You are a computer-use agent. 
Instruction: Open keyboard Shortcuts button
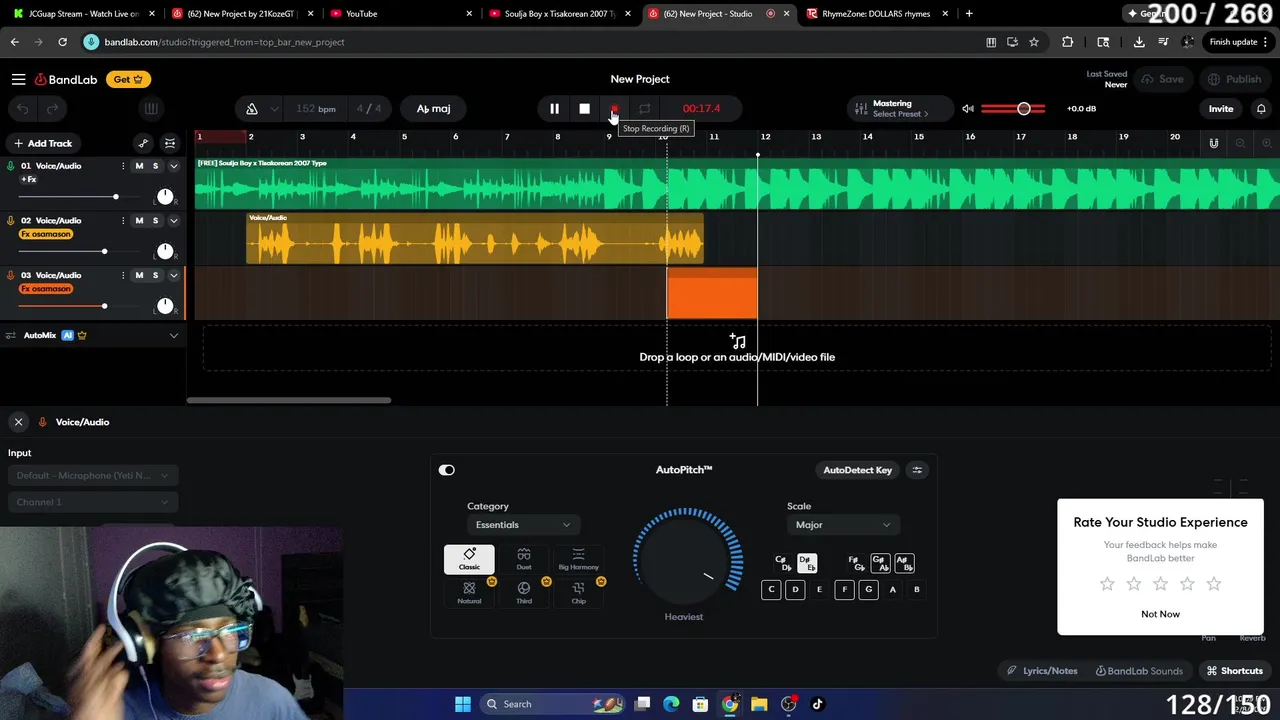1235,671
